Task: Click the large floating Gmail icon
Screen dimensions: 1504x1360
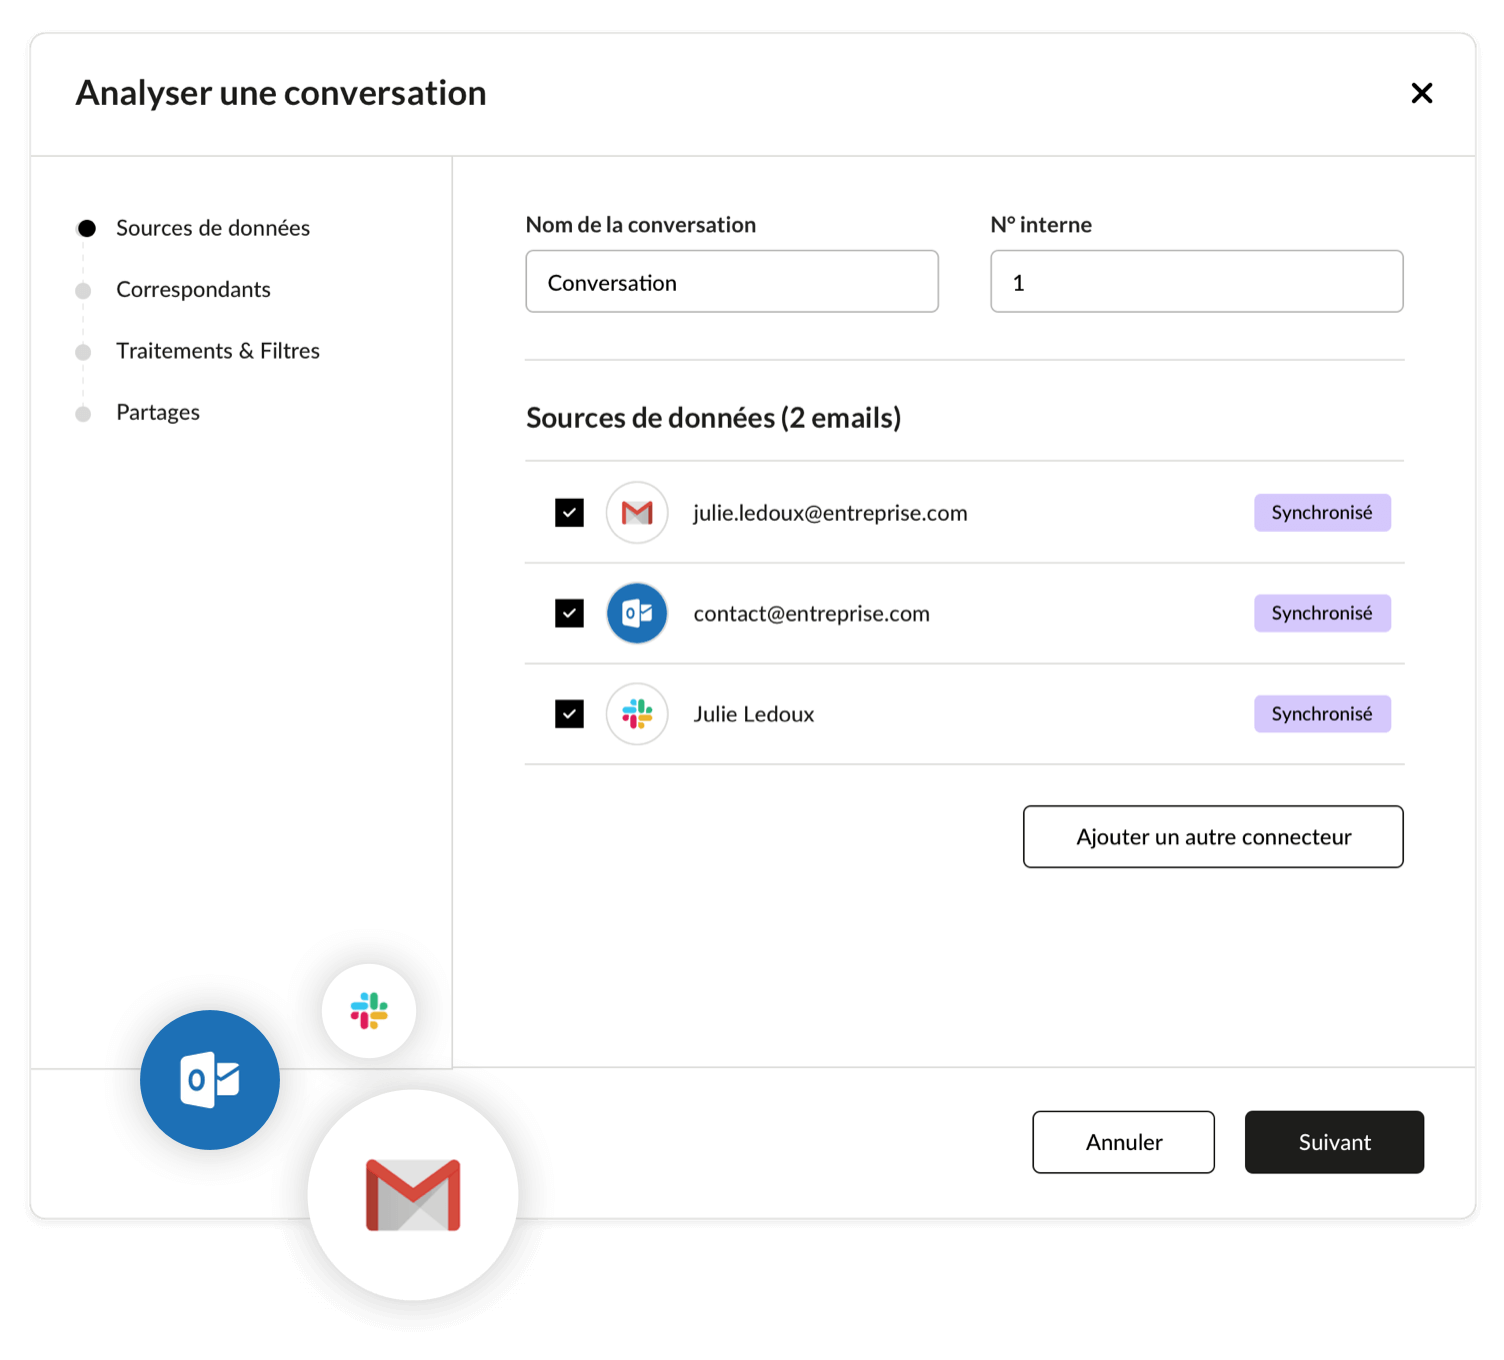Action: pyautogui.click(x=413, y=1195)
